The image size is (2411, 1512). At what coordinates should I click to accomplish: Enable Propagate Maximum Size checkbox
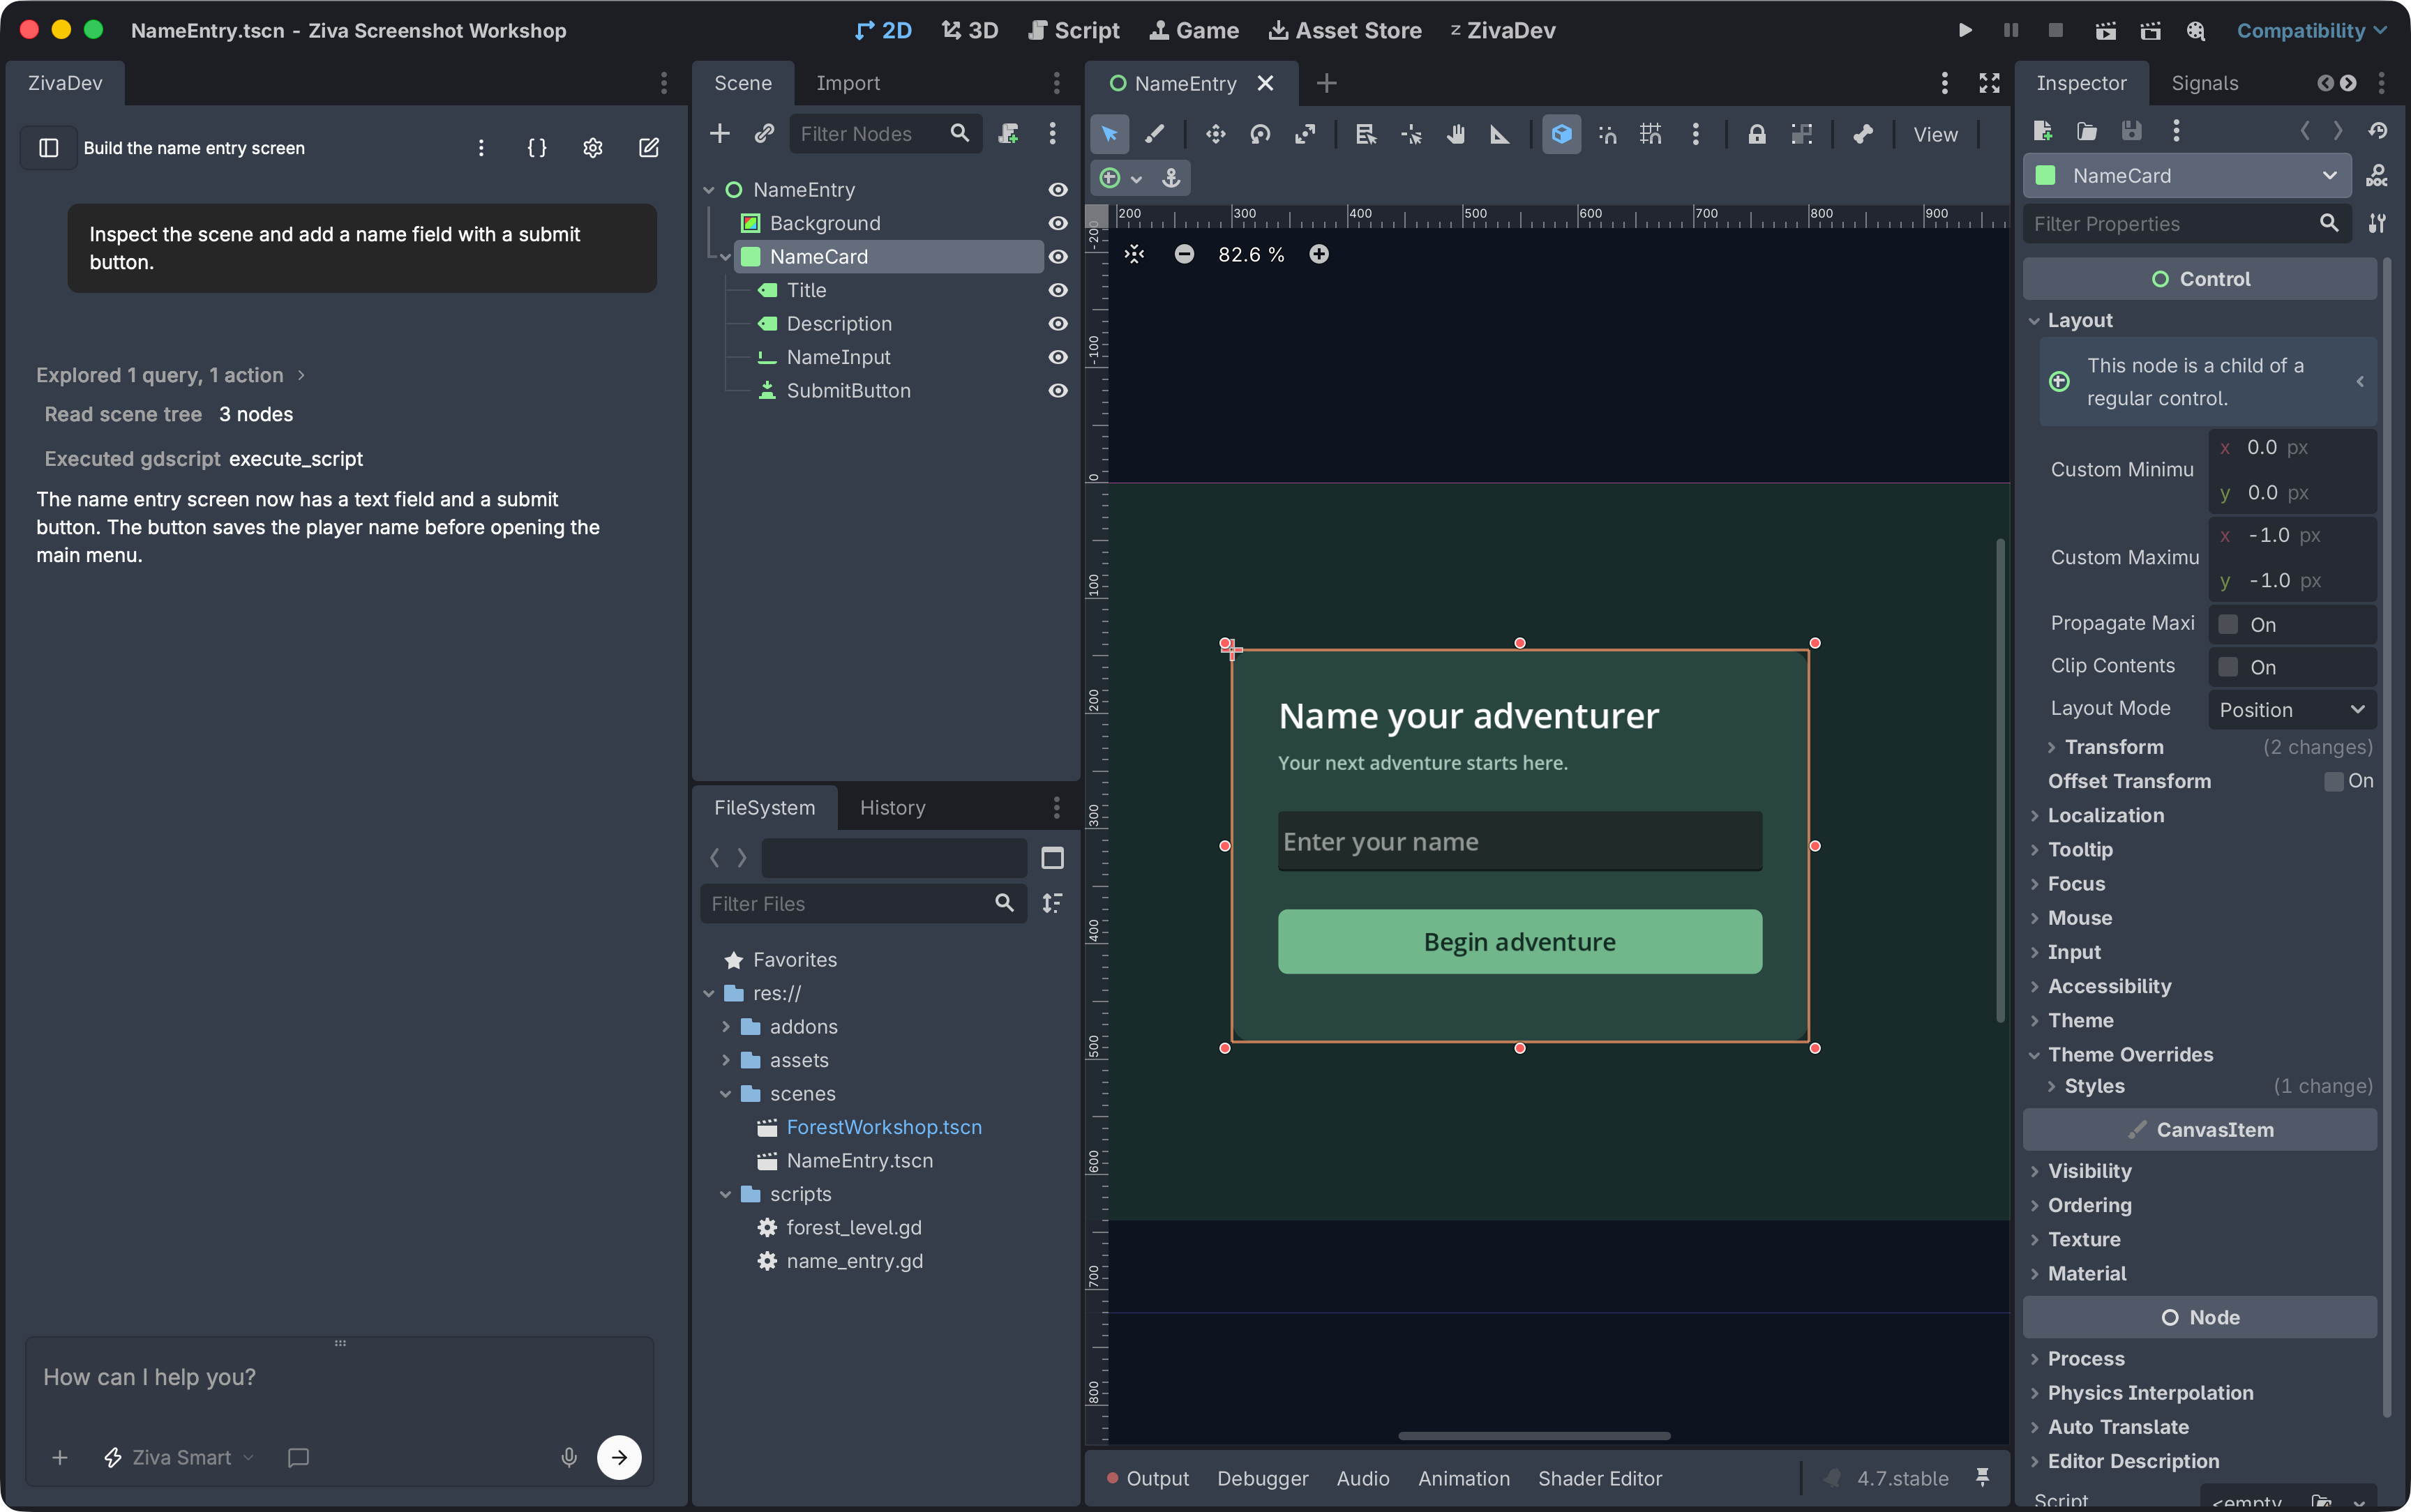2229,624
